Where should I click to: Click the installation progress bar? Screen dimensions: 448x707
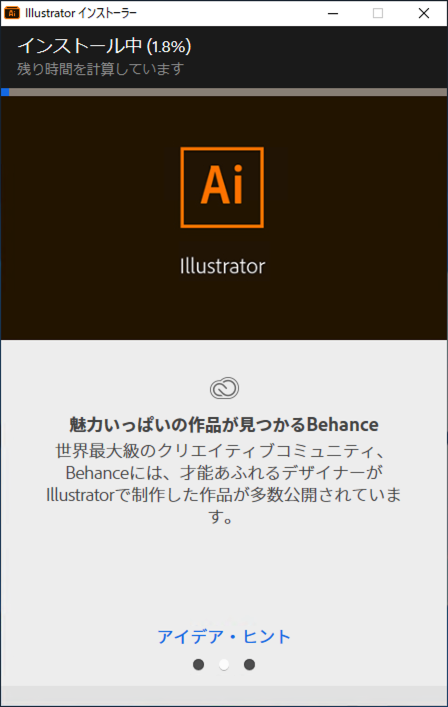tap(224, 92)
